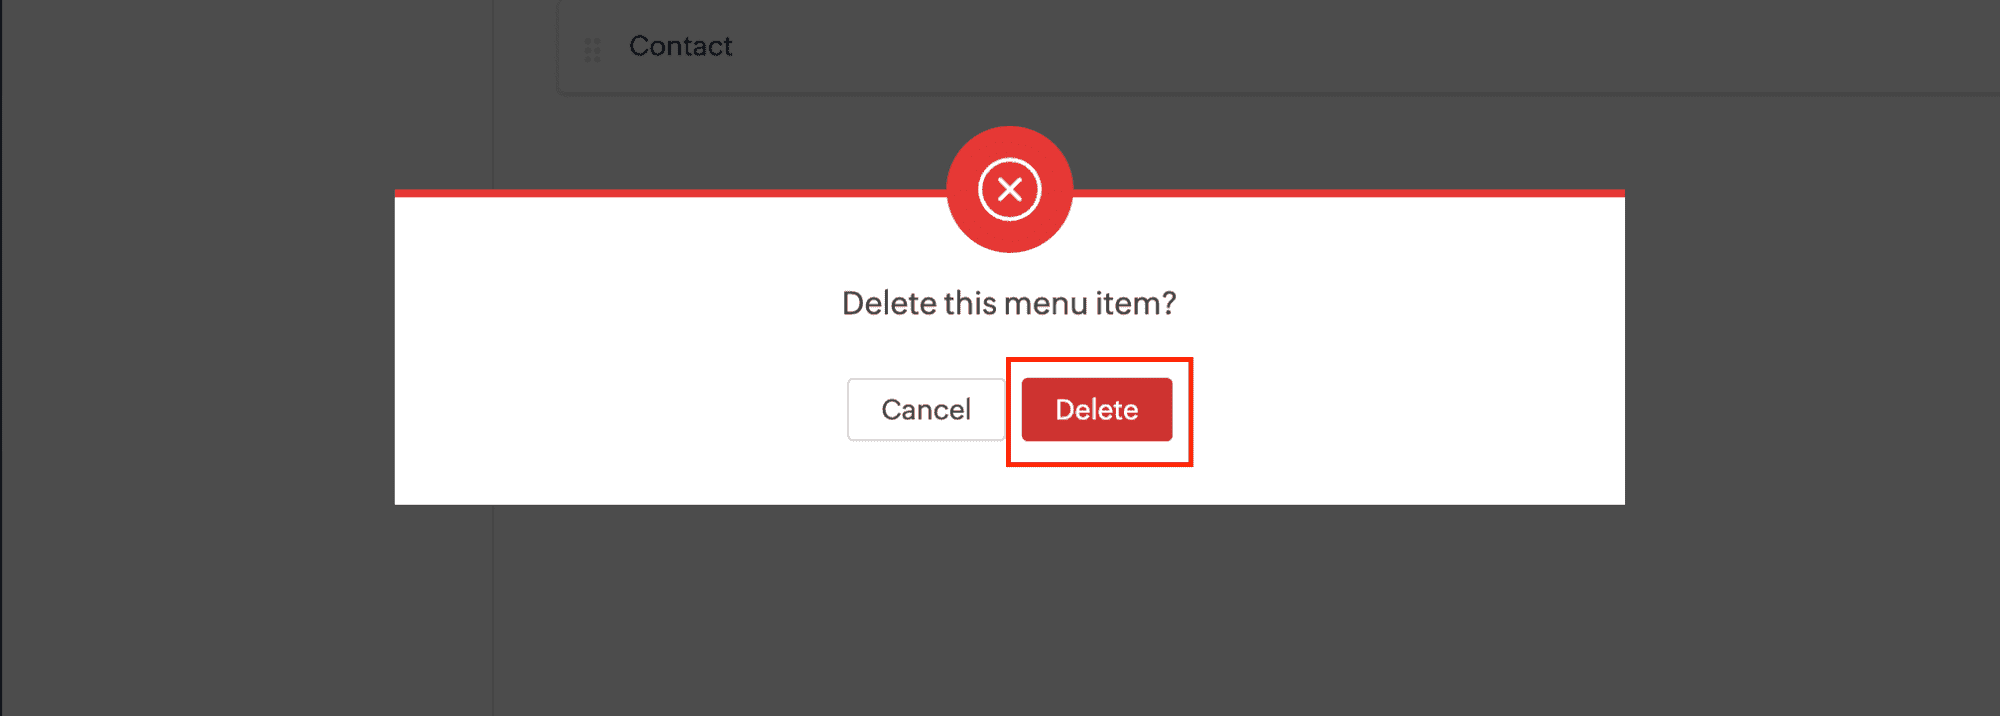Viewport: 2000px width, 716px height.
Task: Click the empty white dialog area right of Delete
Action: tap(1400, 410)
